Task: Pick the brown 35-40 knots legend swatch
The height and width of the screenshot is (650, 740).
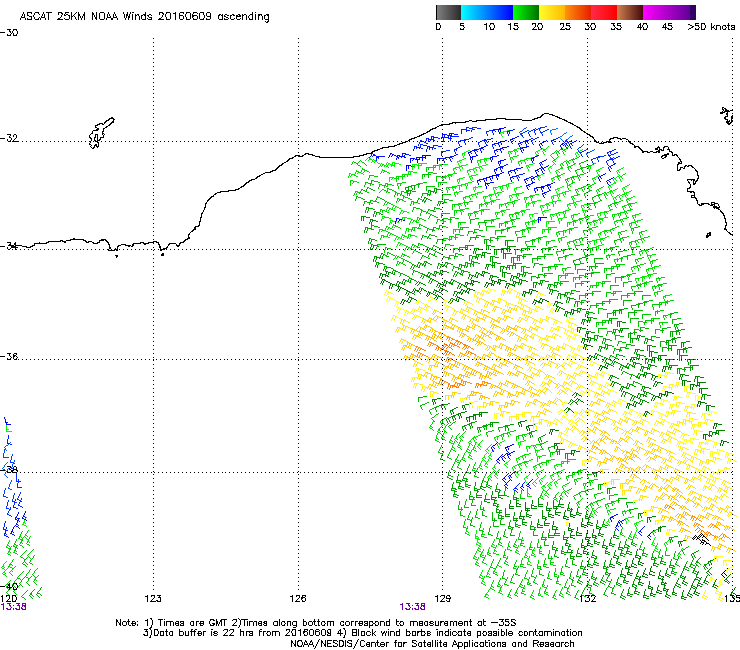Action: tap(630, 12)
